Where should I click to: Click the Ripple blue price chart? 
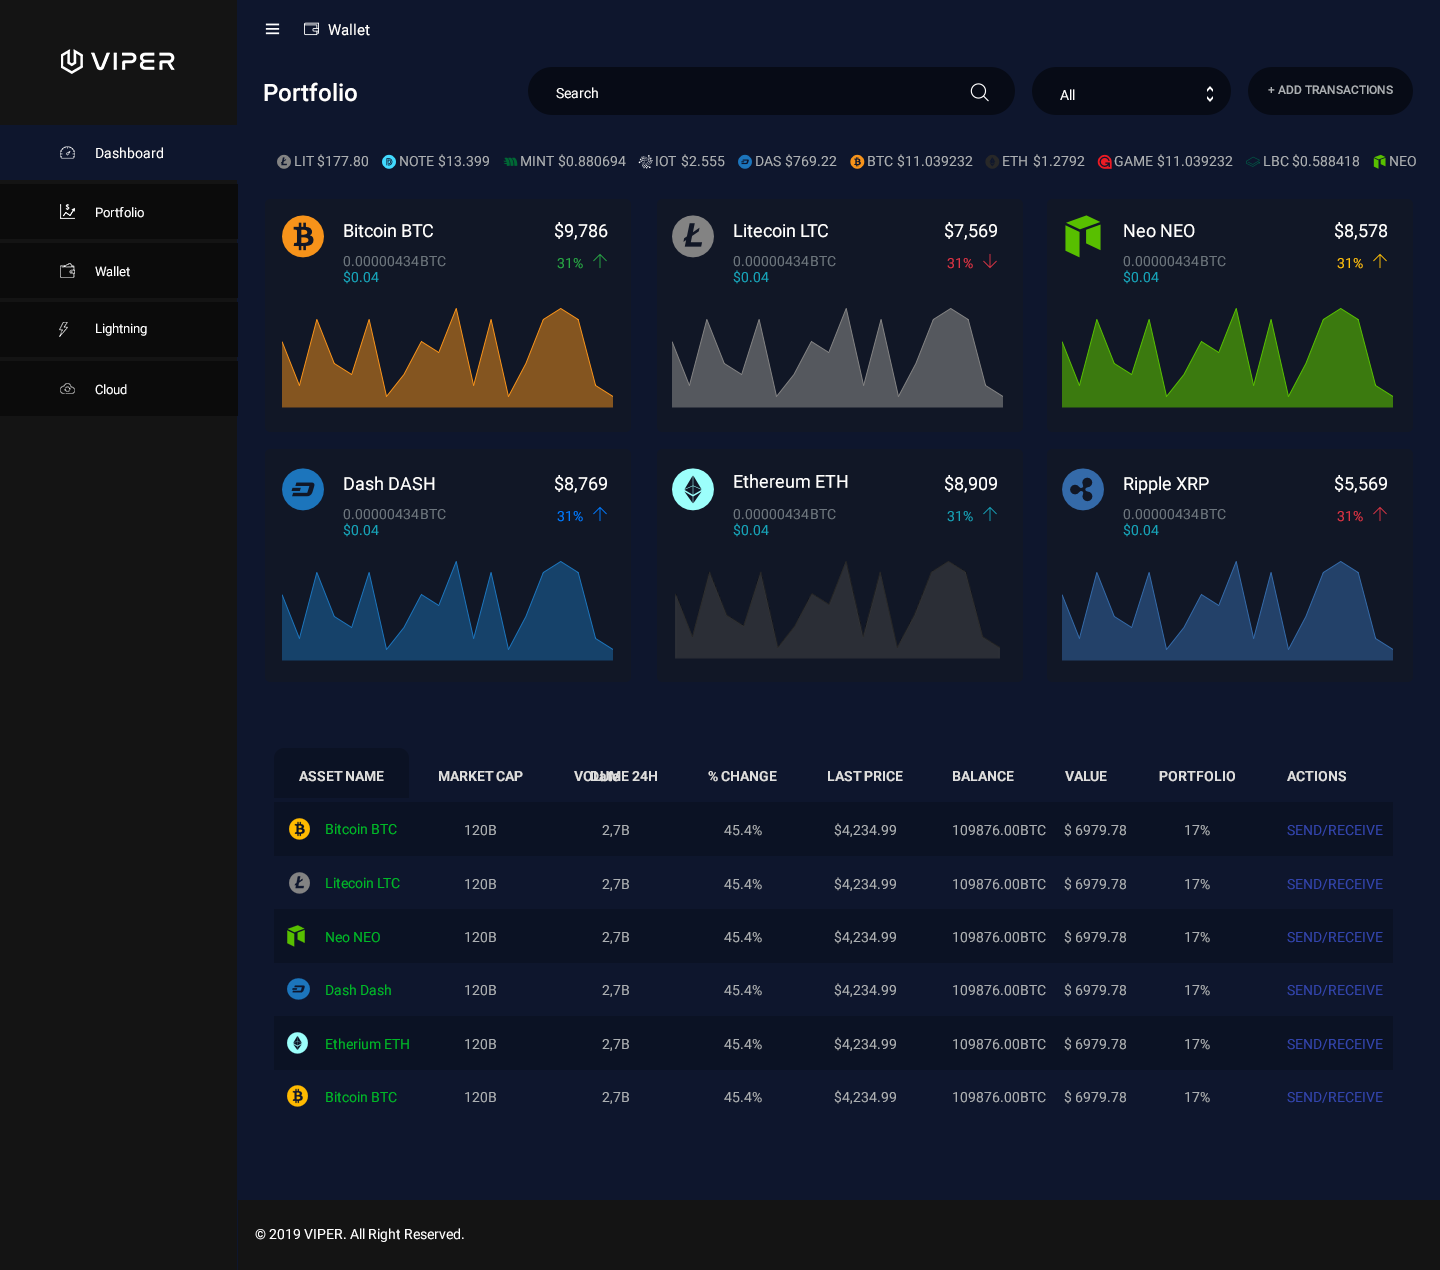click(x=1227, y=610)
